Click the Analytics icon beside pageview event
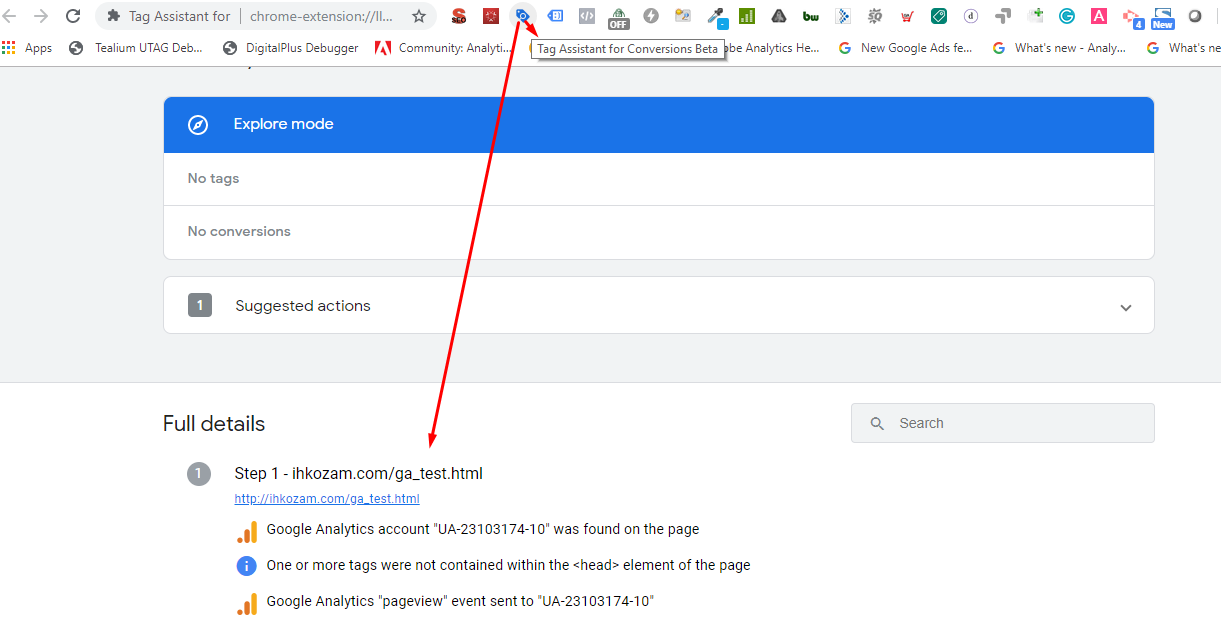The image size is (1221, 635). click(x=246, y=604)
